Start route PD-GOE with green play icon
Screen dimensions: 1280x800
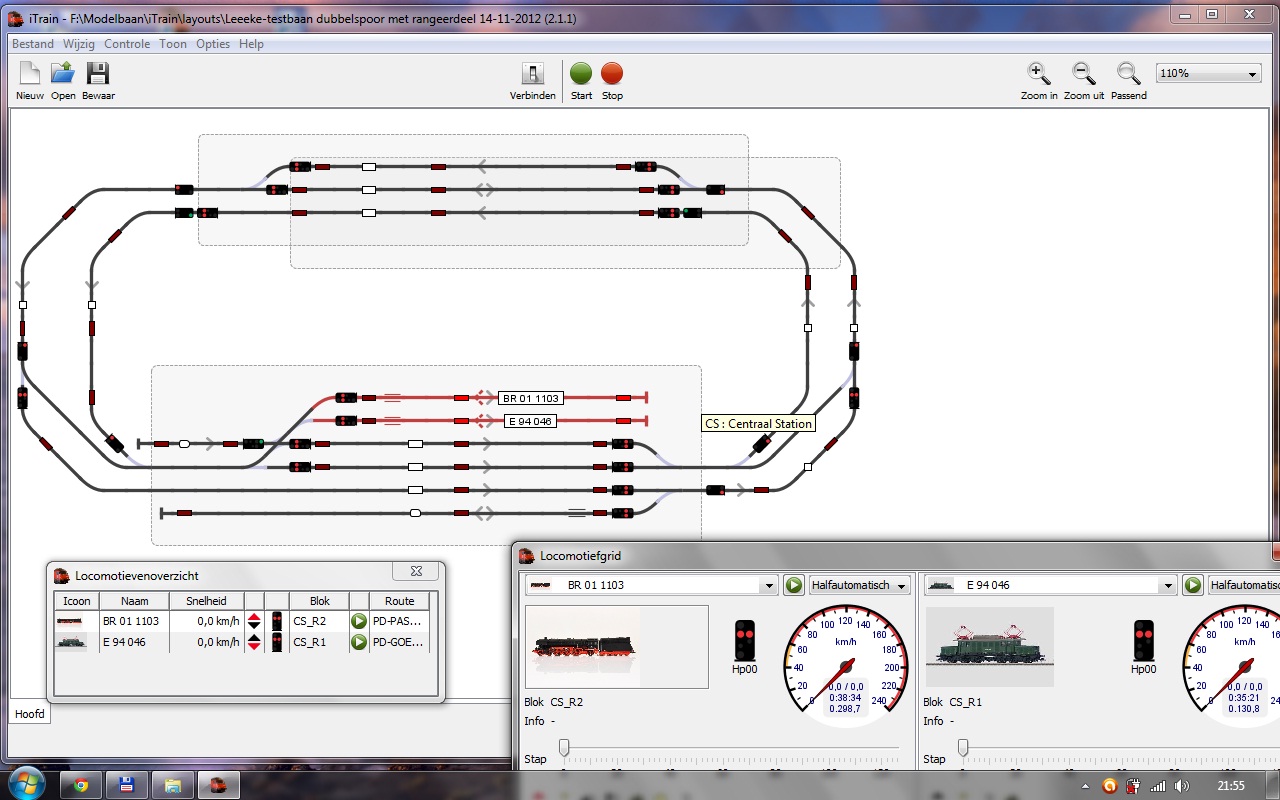pyautogui.click(x=359, y=642)
